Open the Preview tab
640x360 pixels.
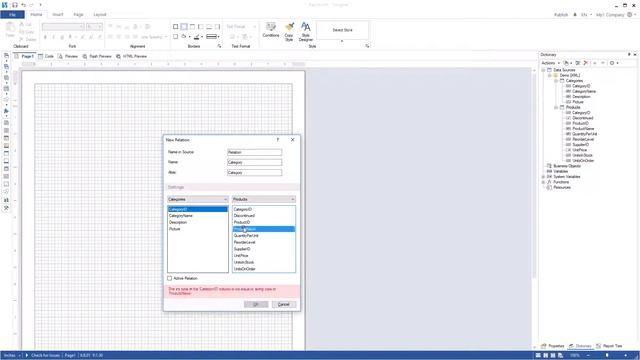click(68, 56)
